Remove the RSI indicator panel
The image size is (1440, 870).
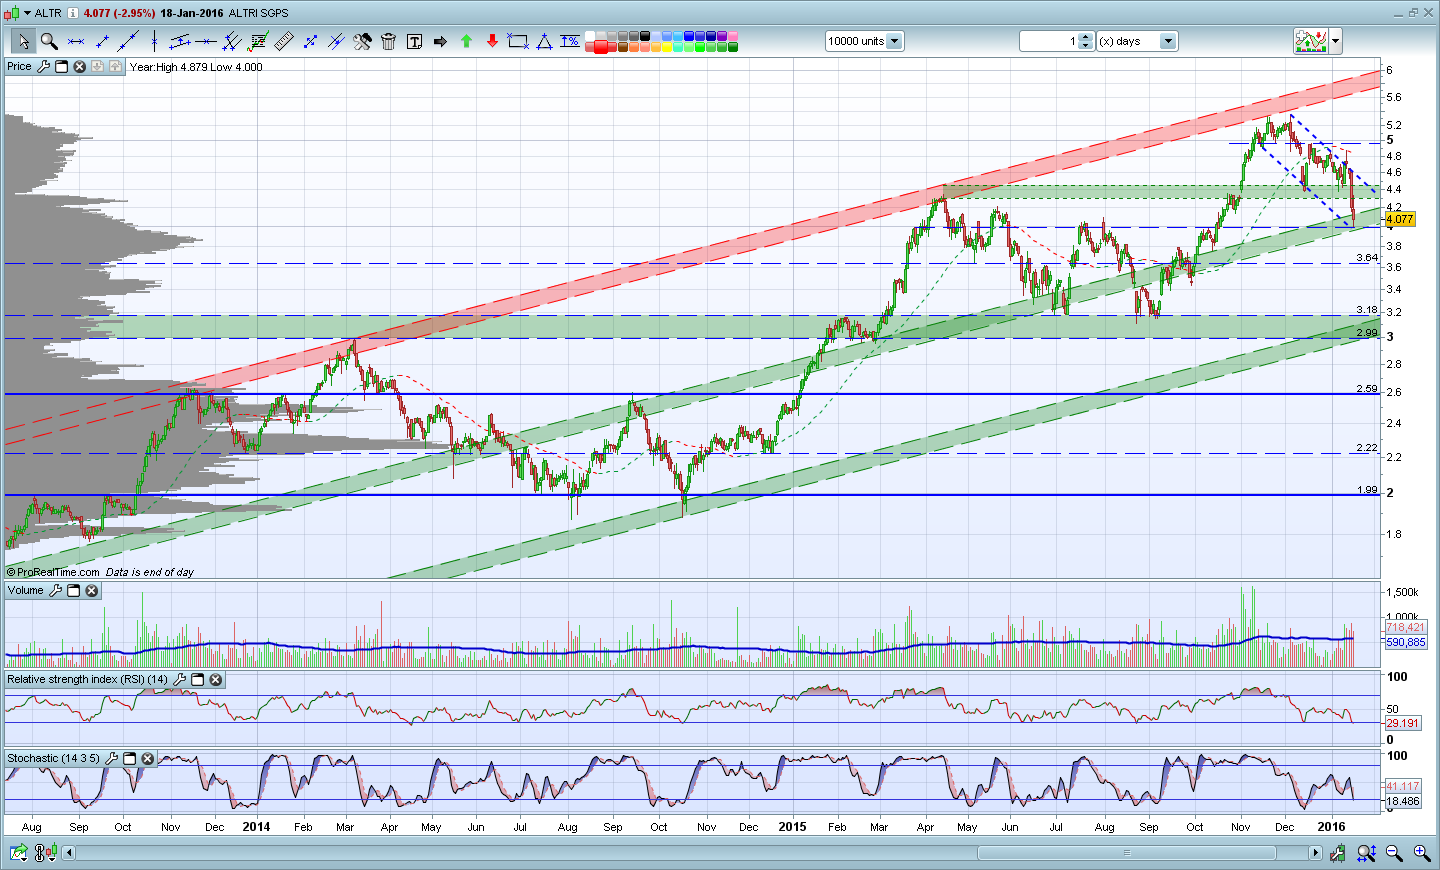(x=215, y=680)
